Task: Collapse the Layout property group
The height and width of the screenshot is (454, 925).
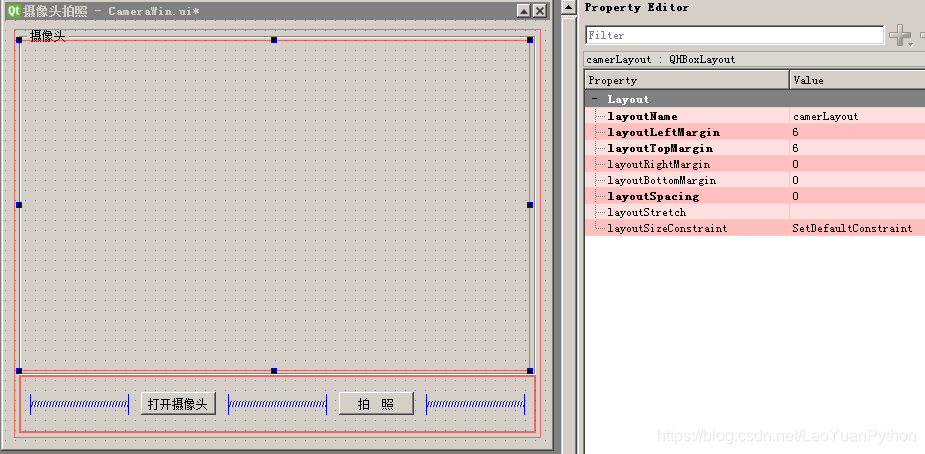Action: tap(595, 99)
